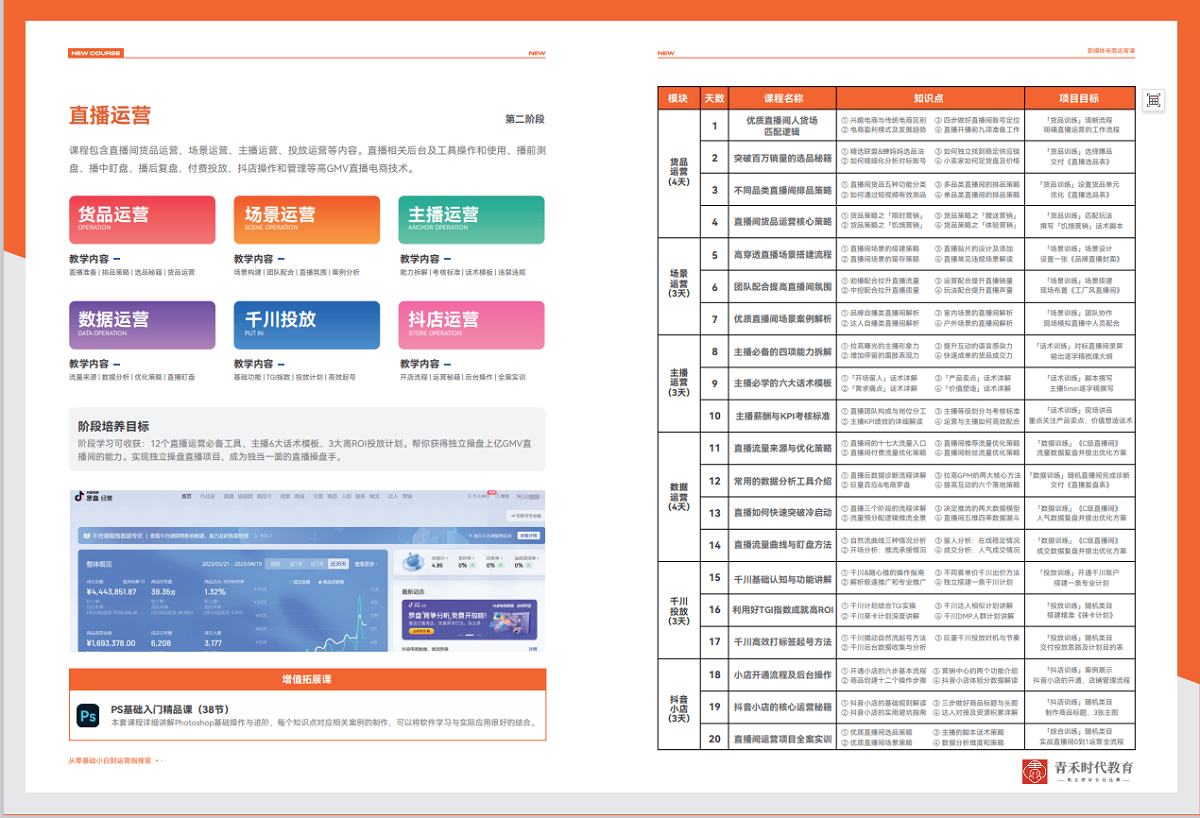Switch to the 首页 tab in the dashboard
This screenshot has height=818, width=1200.
coord(186,496)
